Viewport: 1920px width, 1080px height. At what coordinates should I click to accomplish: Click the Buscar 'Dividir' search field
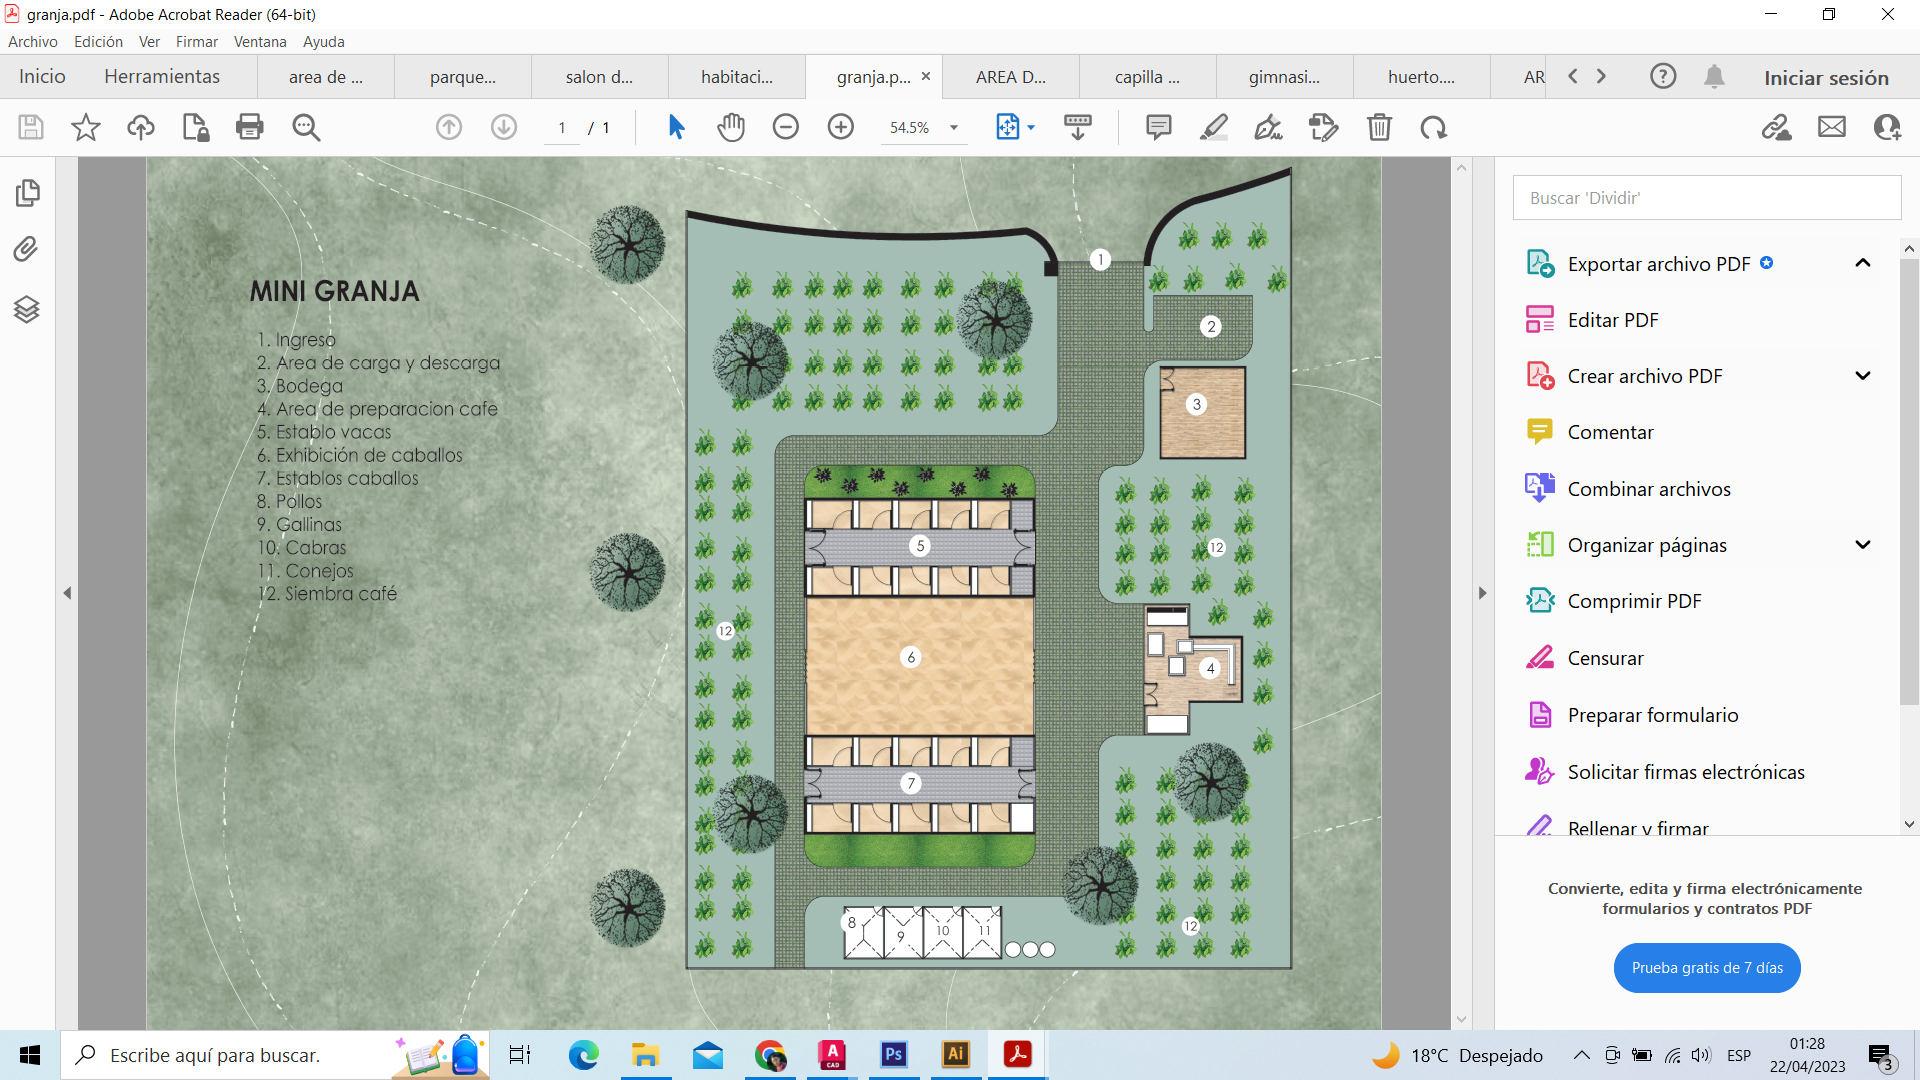1706,198
